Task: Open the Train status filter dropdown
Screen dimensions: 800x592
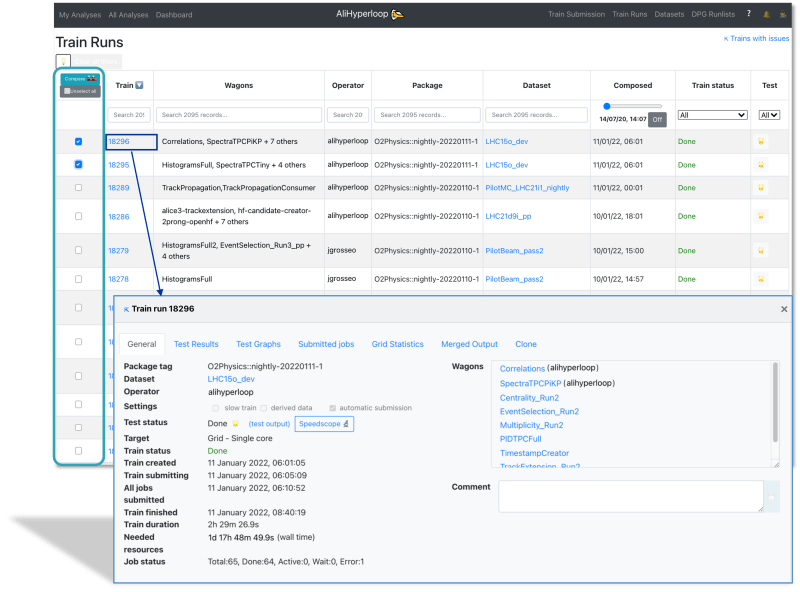Action: tap(712, 115)
